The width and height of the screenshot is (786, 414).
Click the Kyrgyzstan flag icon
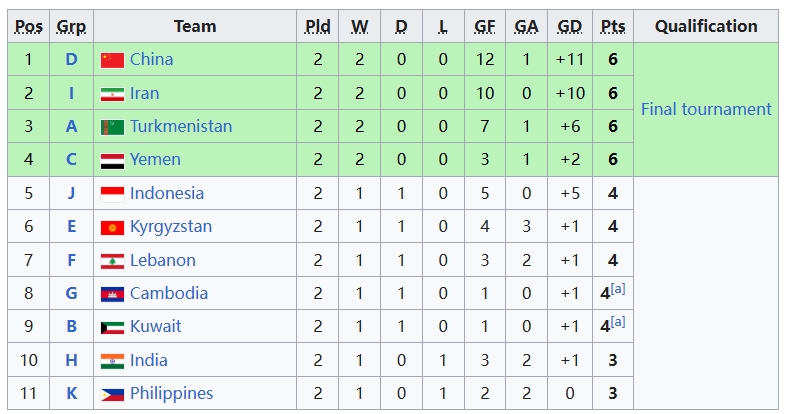click(x=112, y=228)
